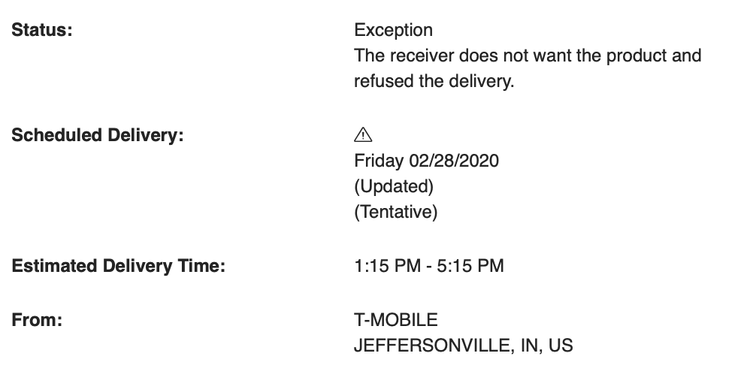
Task: Click the (Updated) note
Action: 394,186
